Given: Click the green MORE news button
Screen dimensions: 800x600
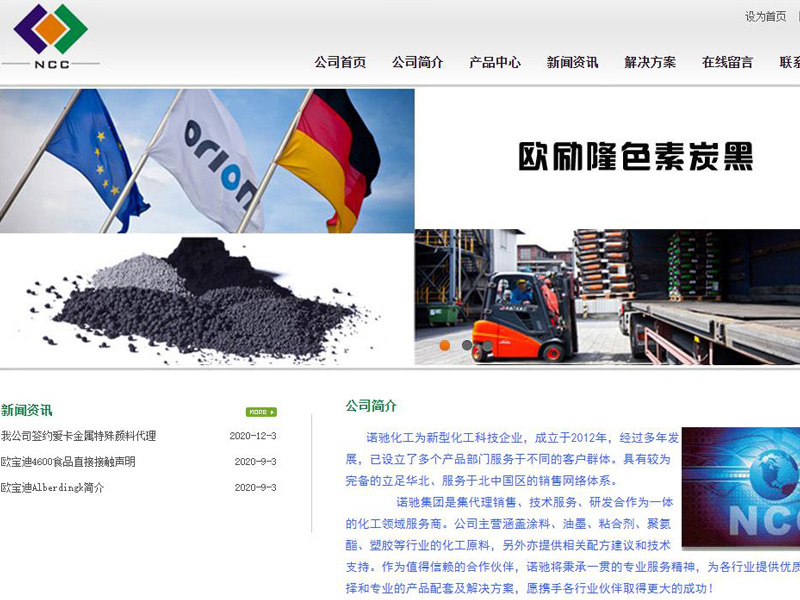Looking at the screenshot, I should [x=261, y=412].
